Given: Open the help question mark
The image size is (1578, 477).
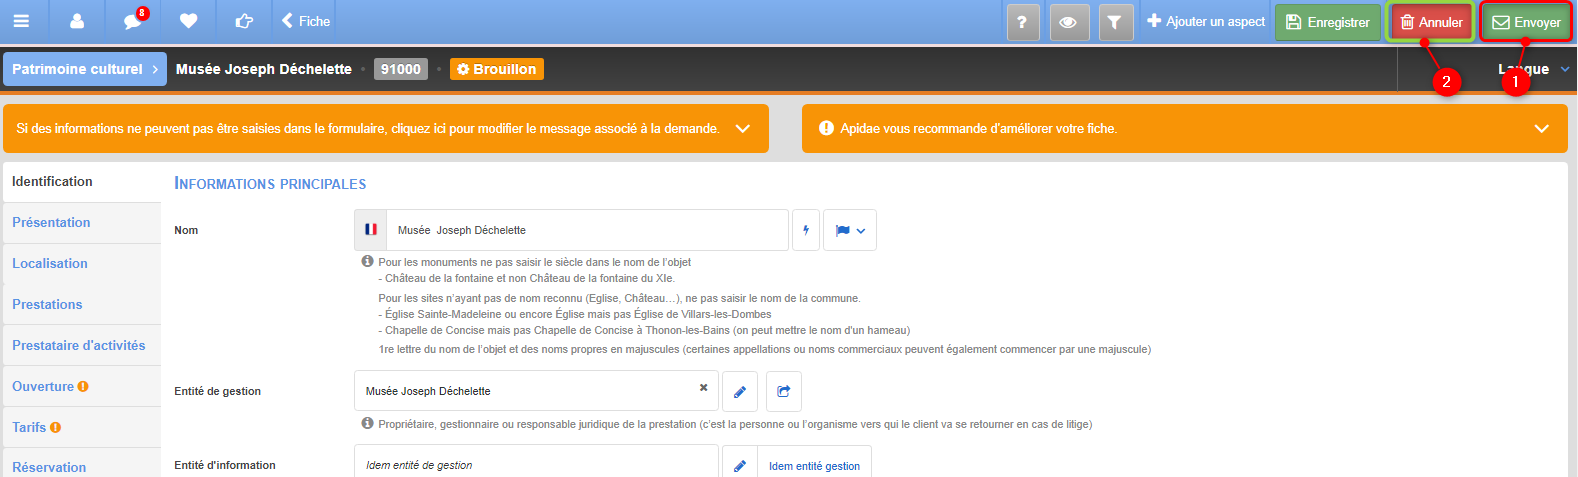Looking at the screenshot, I should [1022, 22].
